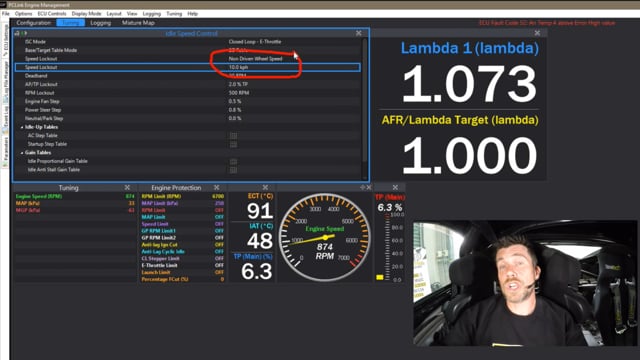This screenshot has width=640, height=360.
Task: Close the ECT and IAT readout panel
Action: [x=265, y=187]
